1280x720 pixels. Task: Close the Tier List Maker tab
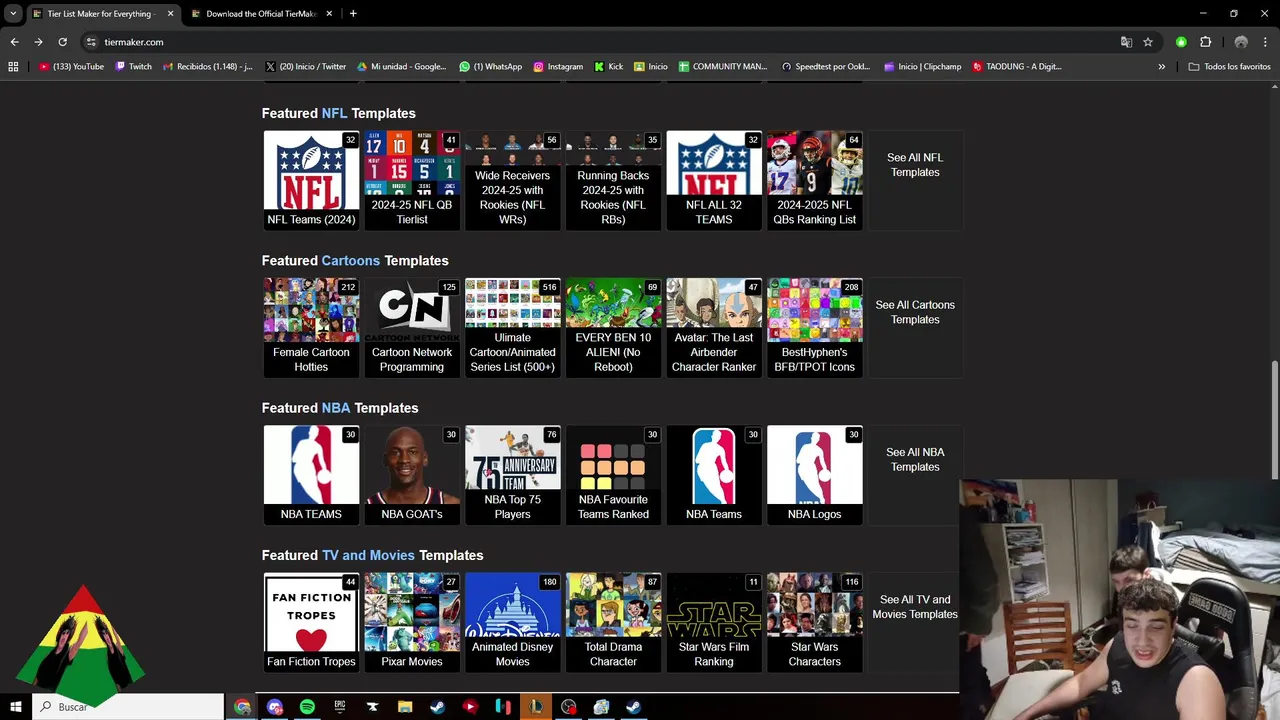click(x=170, y=14)
